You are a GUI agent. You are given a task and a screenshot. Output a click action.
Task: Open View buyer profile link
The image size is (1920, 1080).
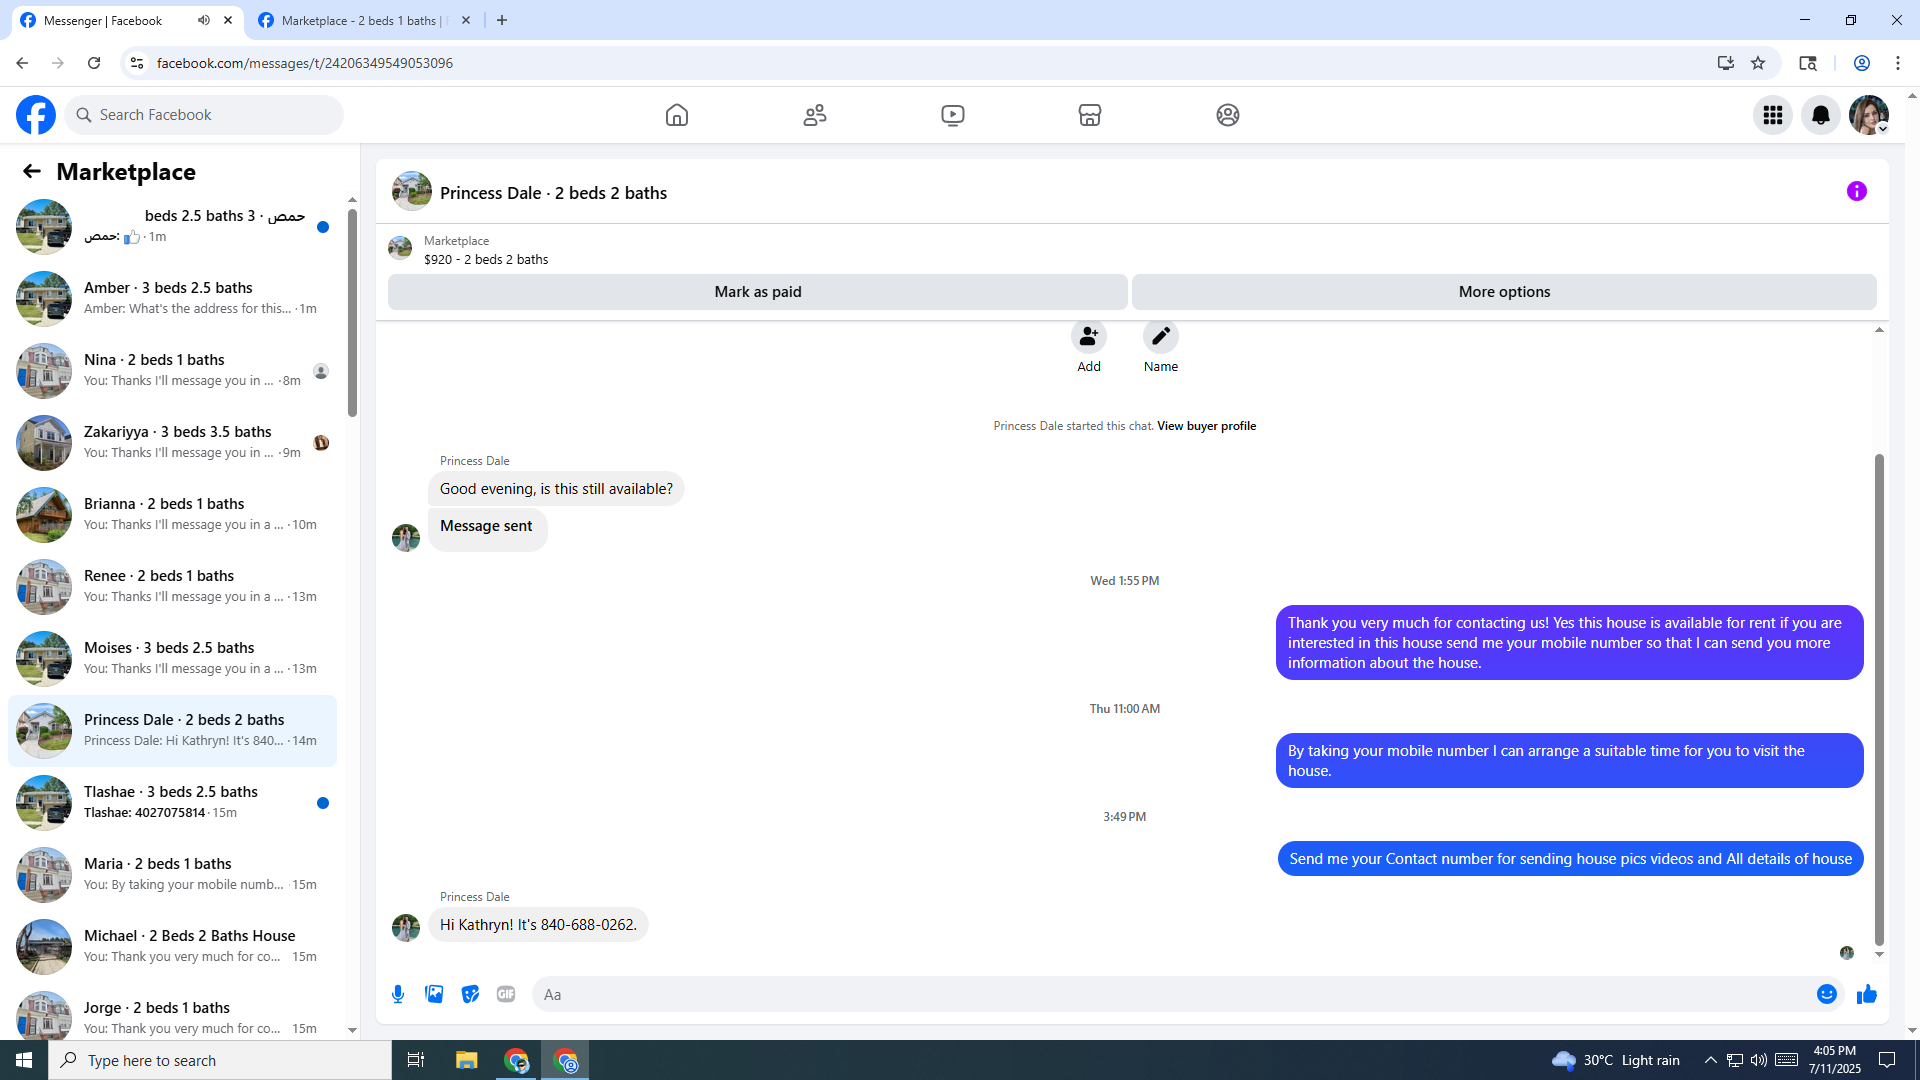(x=1206, y=426)
